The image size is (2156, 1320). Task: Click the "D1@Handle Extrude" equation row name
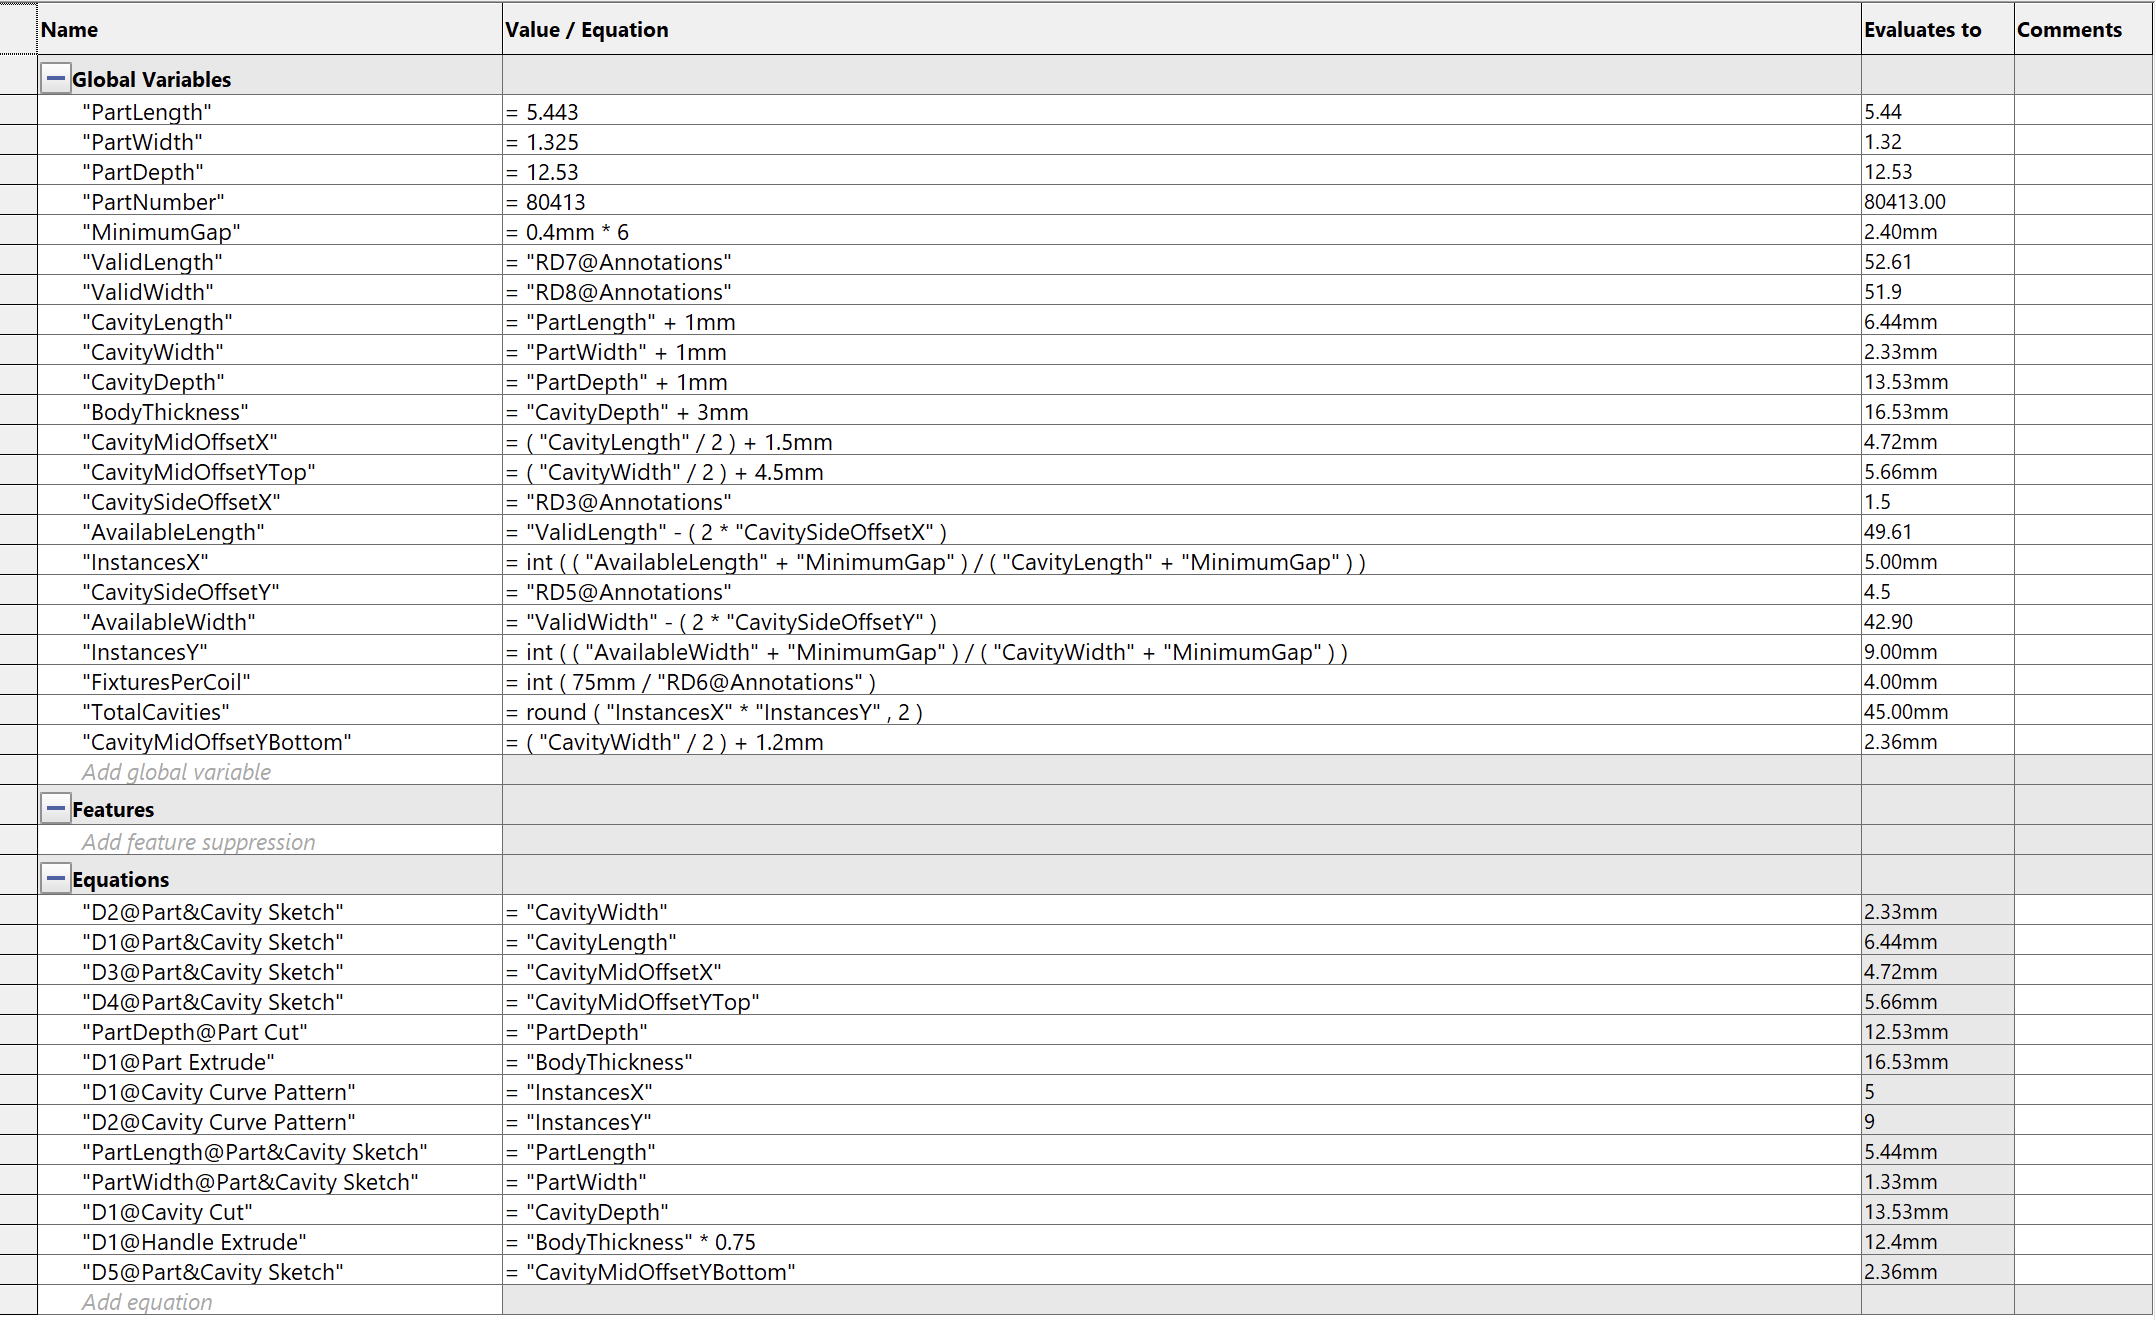tap(194, 1242)
